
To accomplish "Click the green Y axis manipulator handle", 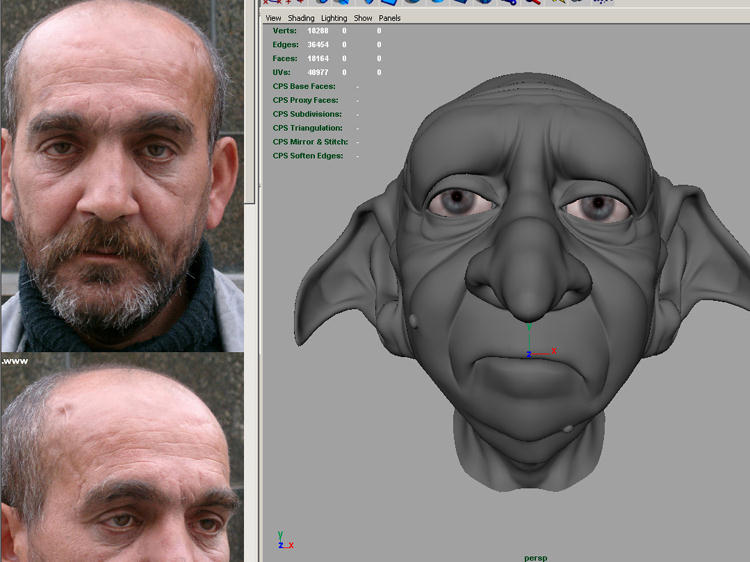I will point(530,327).
